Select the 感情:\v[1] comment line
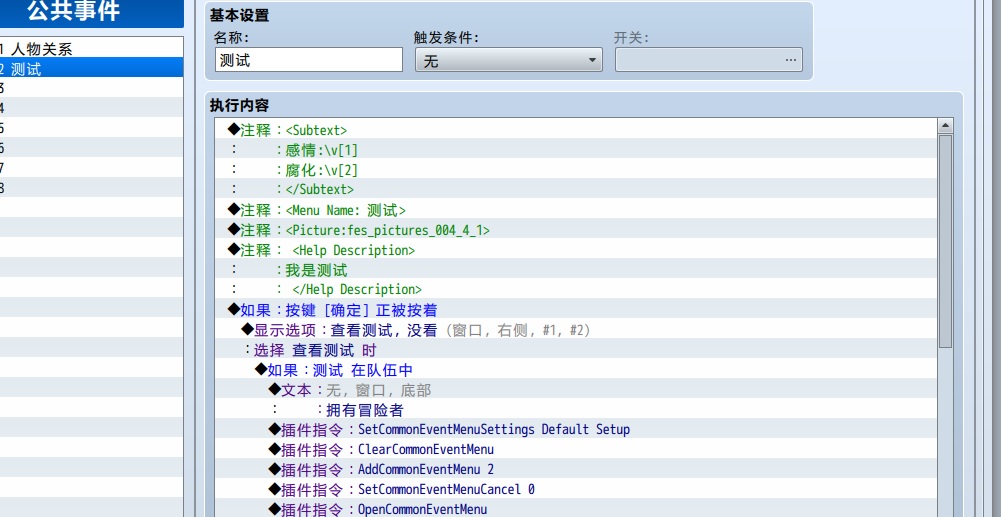The image size is (1001, 517). 576,150
